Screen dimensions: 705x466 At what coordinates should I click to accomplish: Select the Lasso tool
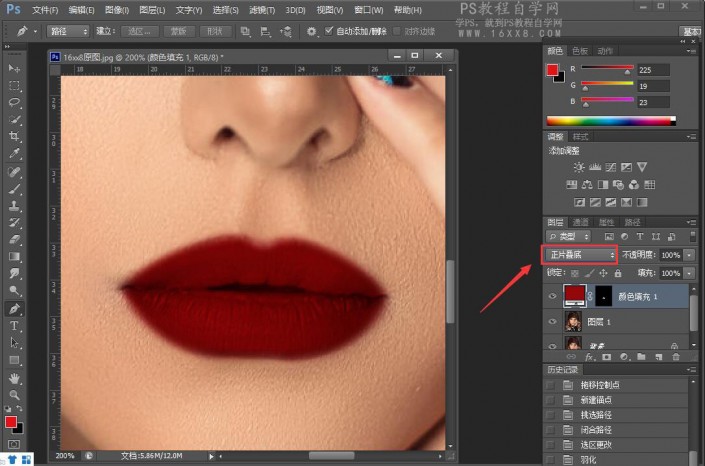(x=14, y=103)
